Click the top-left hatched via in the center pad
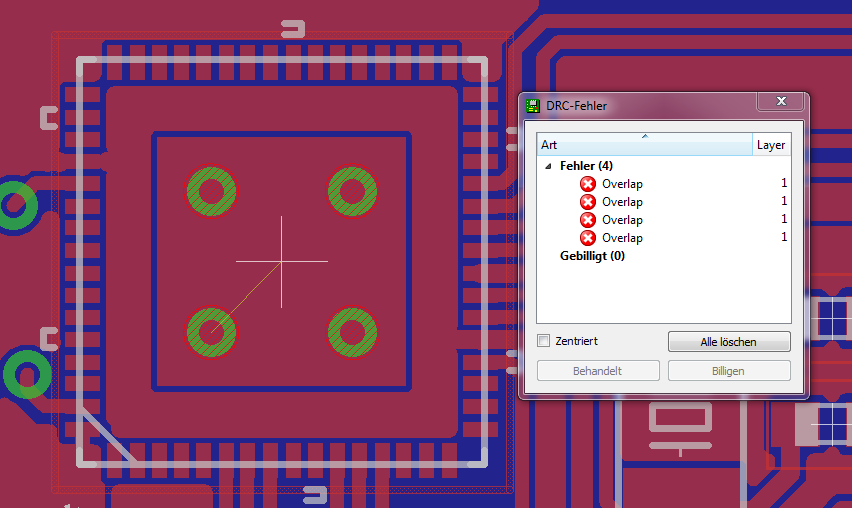Image resolution: width=852 pixels, height=508 pixels. point(211,191)
